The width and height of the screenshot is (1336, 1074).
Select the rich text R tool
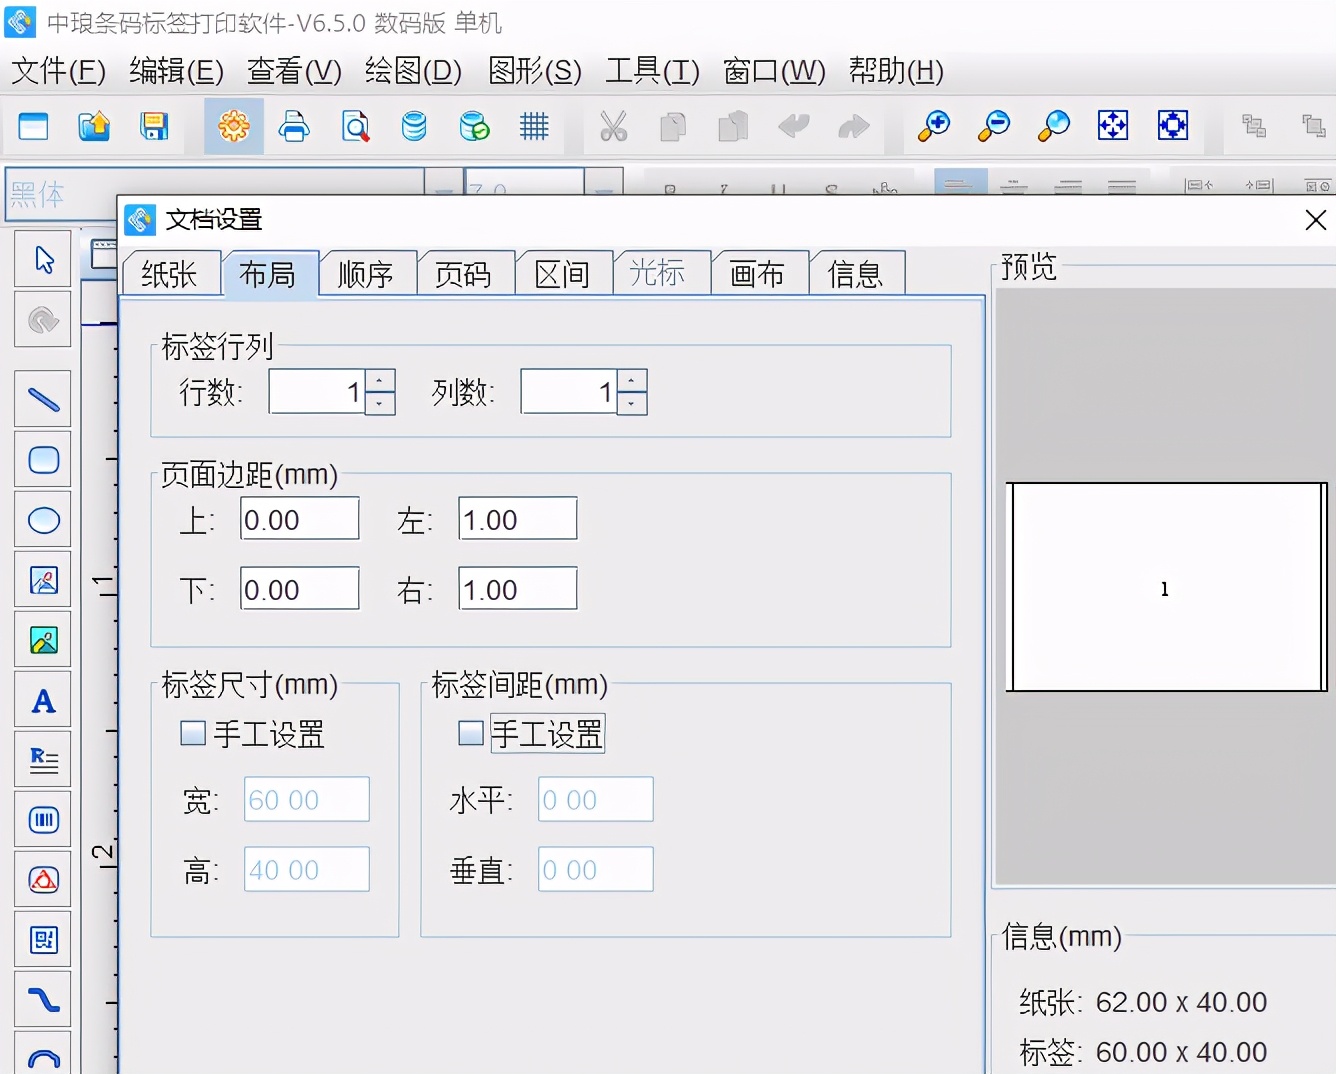coord(43,760)
